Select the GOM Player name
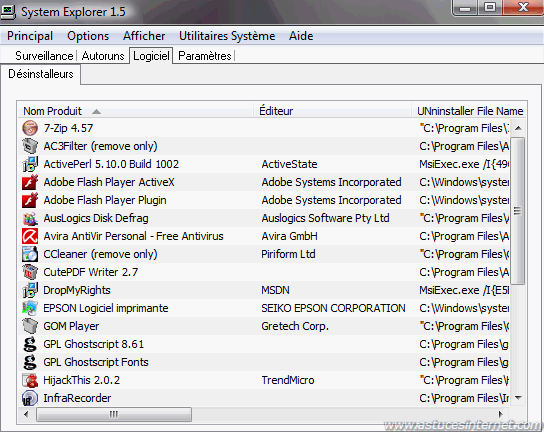Viewport: 544px width, 432px height. (71, 326)
